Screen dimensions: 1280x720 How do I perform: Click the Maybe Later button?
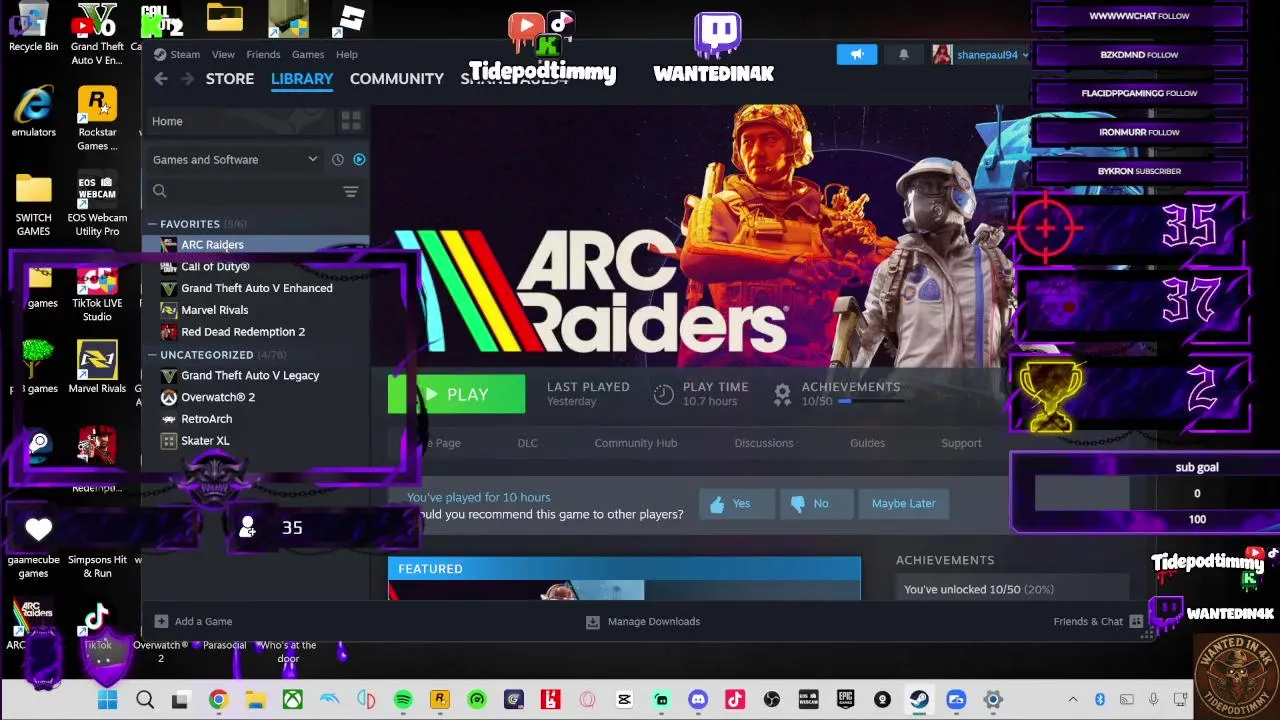pyautogui.click(x=903, y=504)
